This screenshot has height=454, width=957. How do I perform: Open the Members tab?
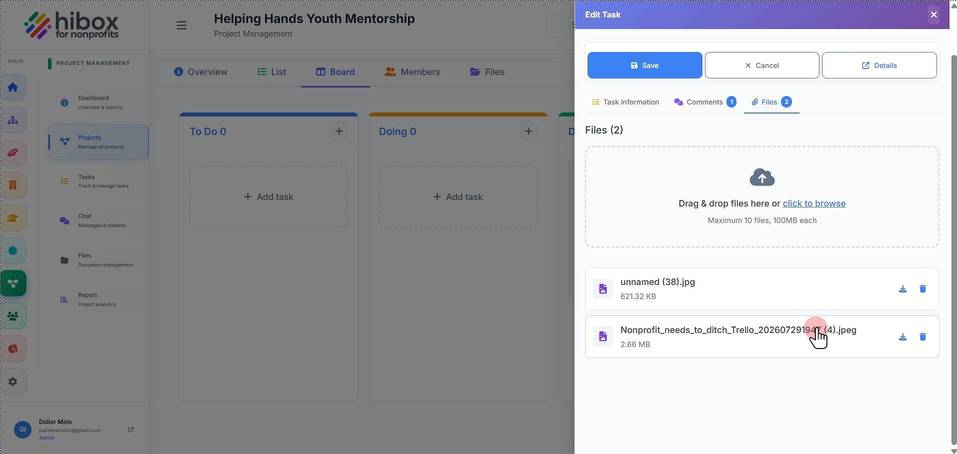click(412, 72)
